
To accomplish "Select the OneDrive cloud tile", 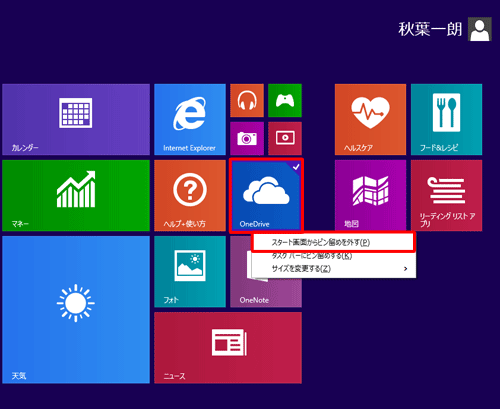I will coord(266,196).
